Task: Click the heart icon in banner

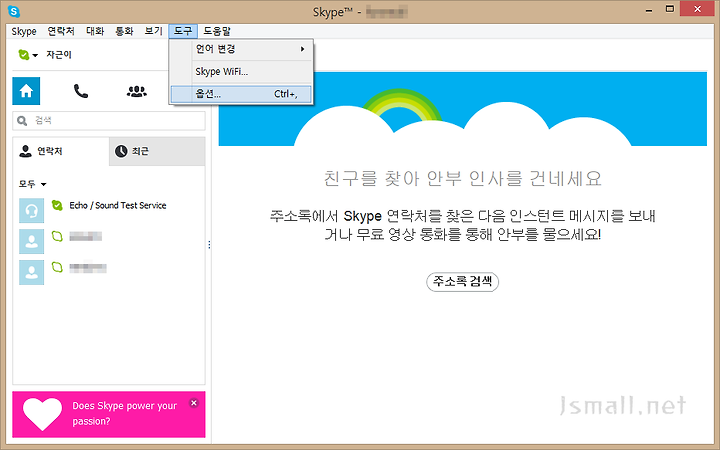Action: point(42,414)
